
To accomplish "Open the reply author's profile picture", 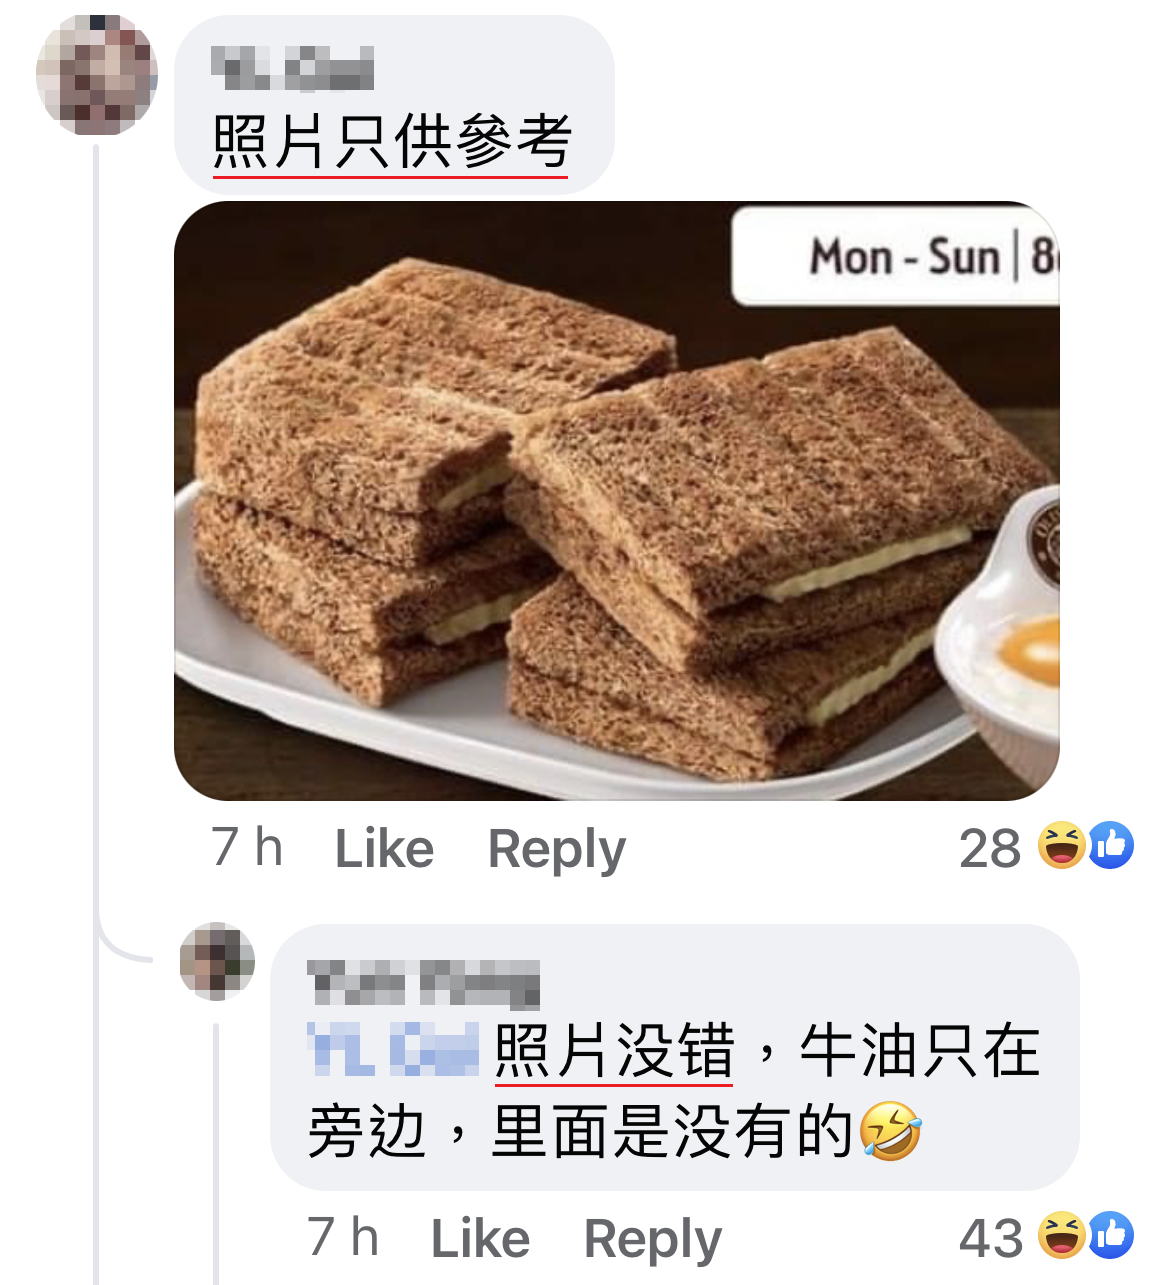I will (x=217, y=961).
